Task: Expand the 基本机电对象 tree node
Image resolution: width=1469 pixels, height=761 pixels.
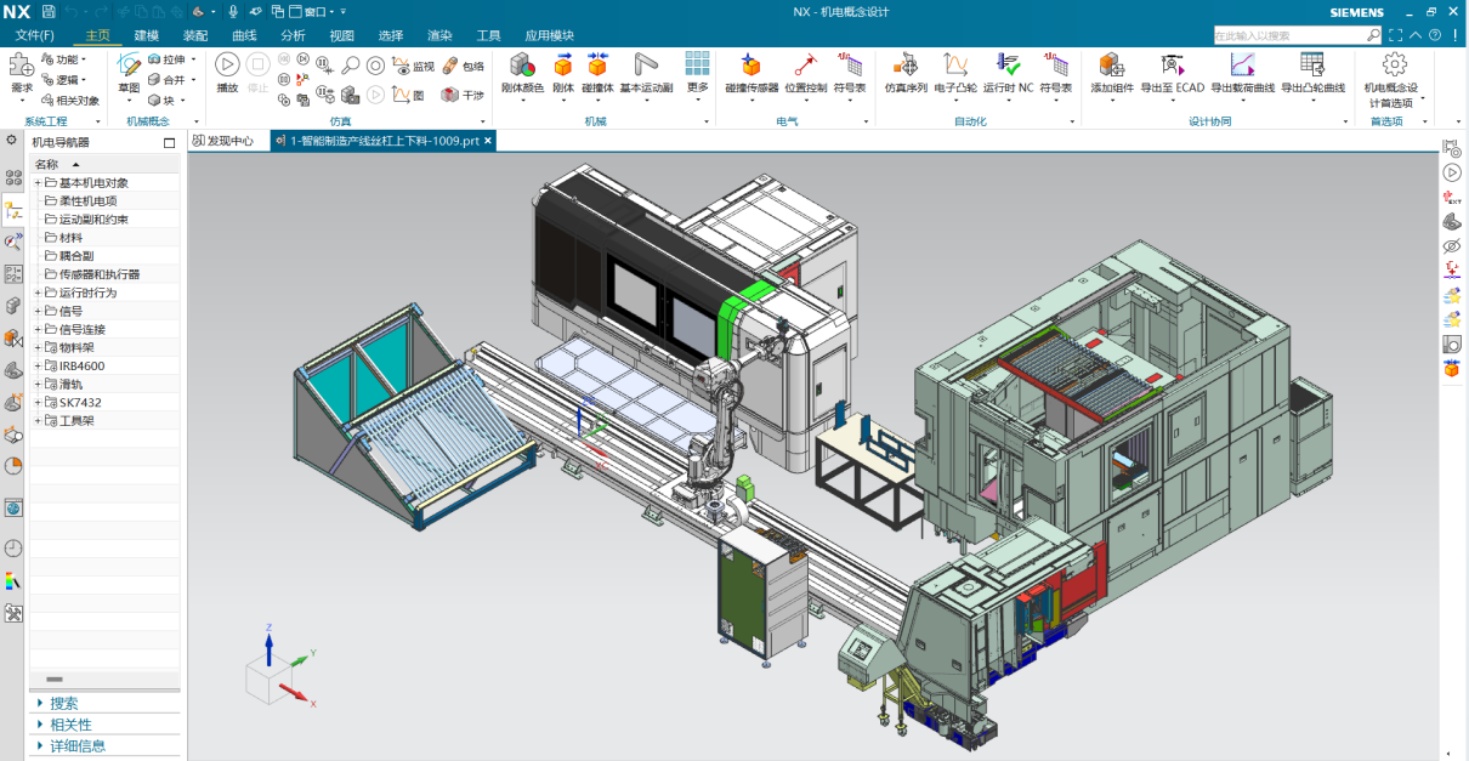Action: pyautogui.click(x=38, y=183)
